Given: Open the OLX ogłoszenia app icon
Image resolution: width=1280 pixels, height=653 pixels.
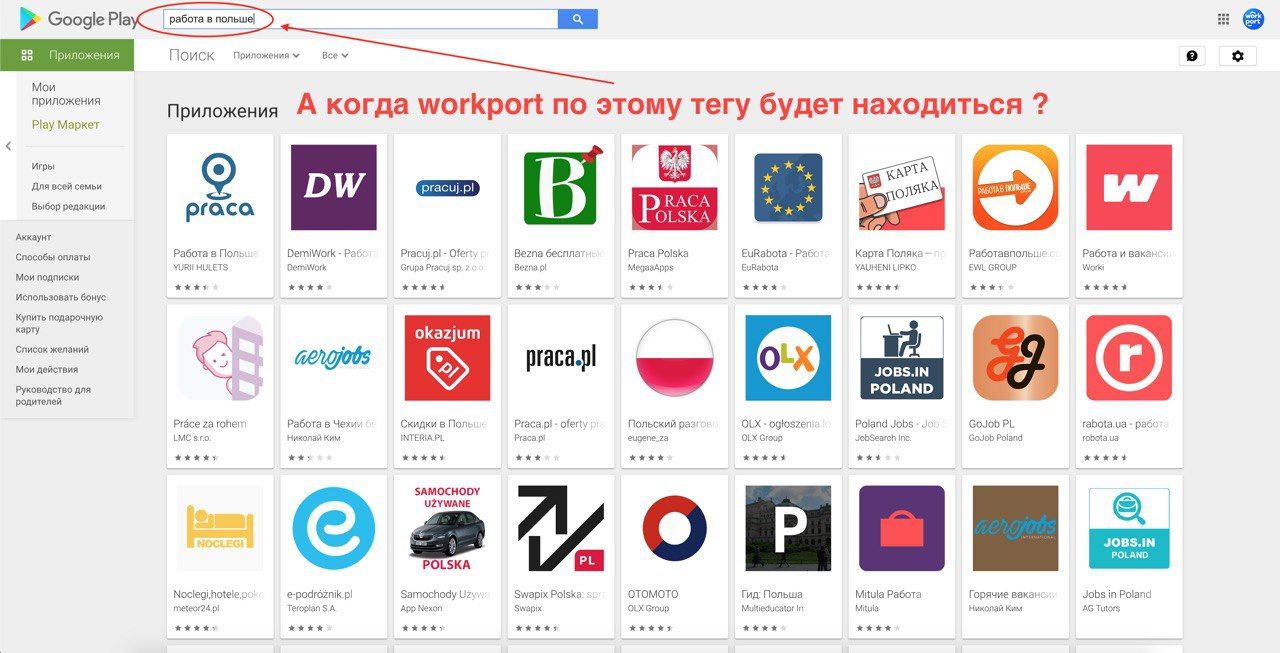Looking at the screenshot, I should [x=788, y=358].
